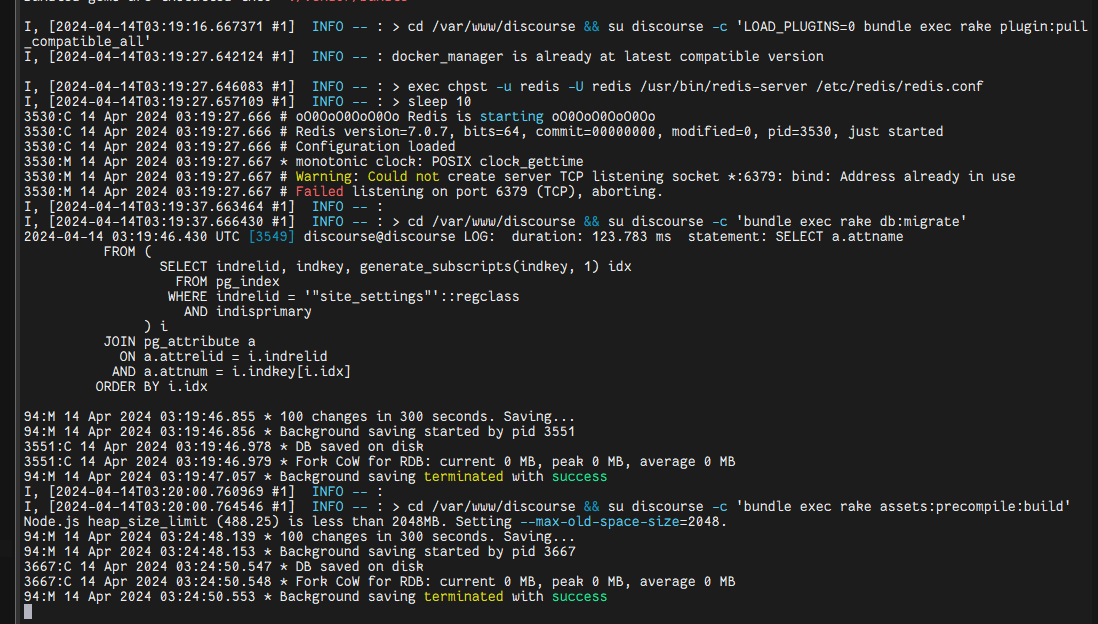Click the 'monotonic clock: POSIX clock_gettime' line

click(439, 162)
